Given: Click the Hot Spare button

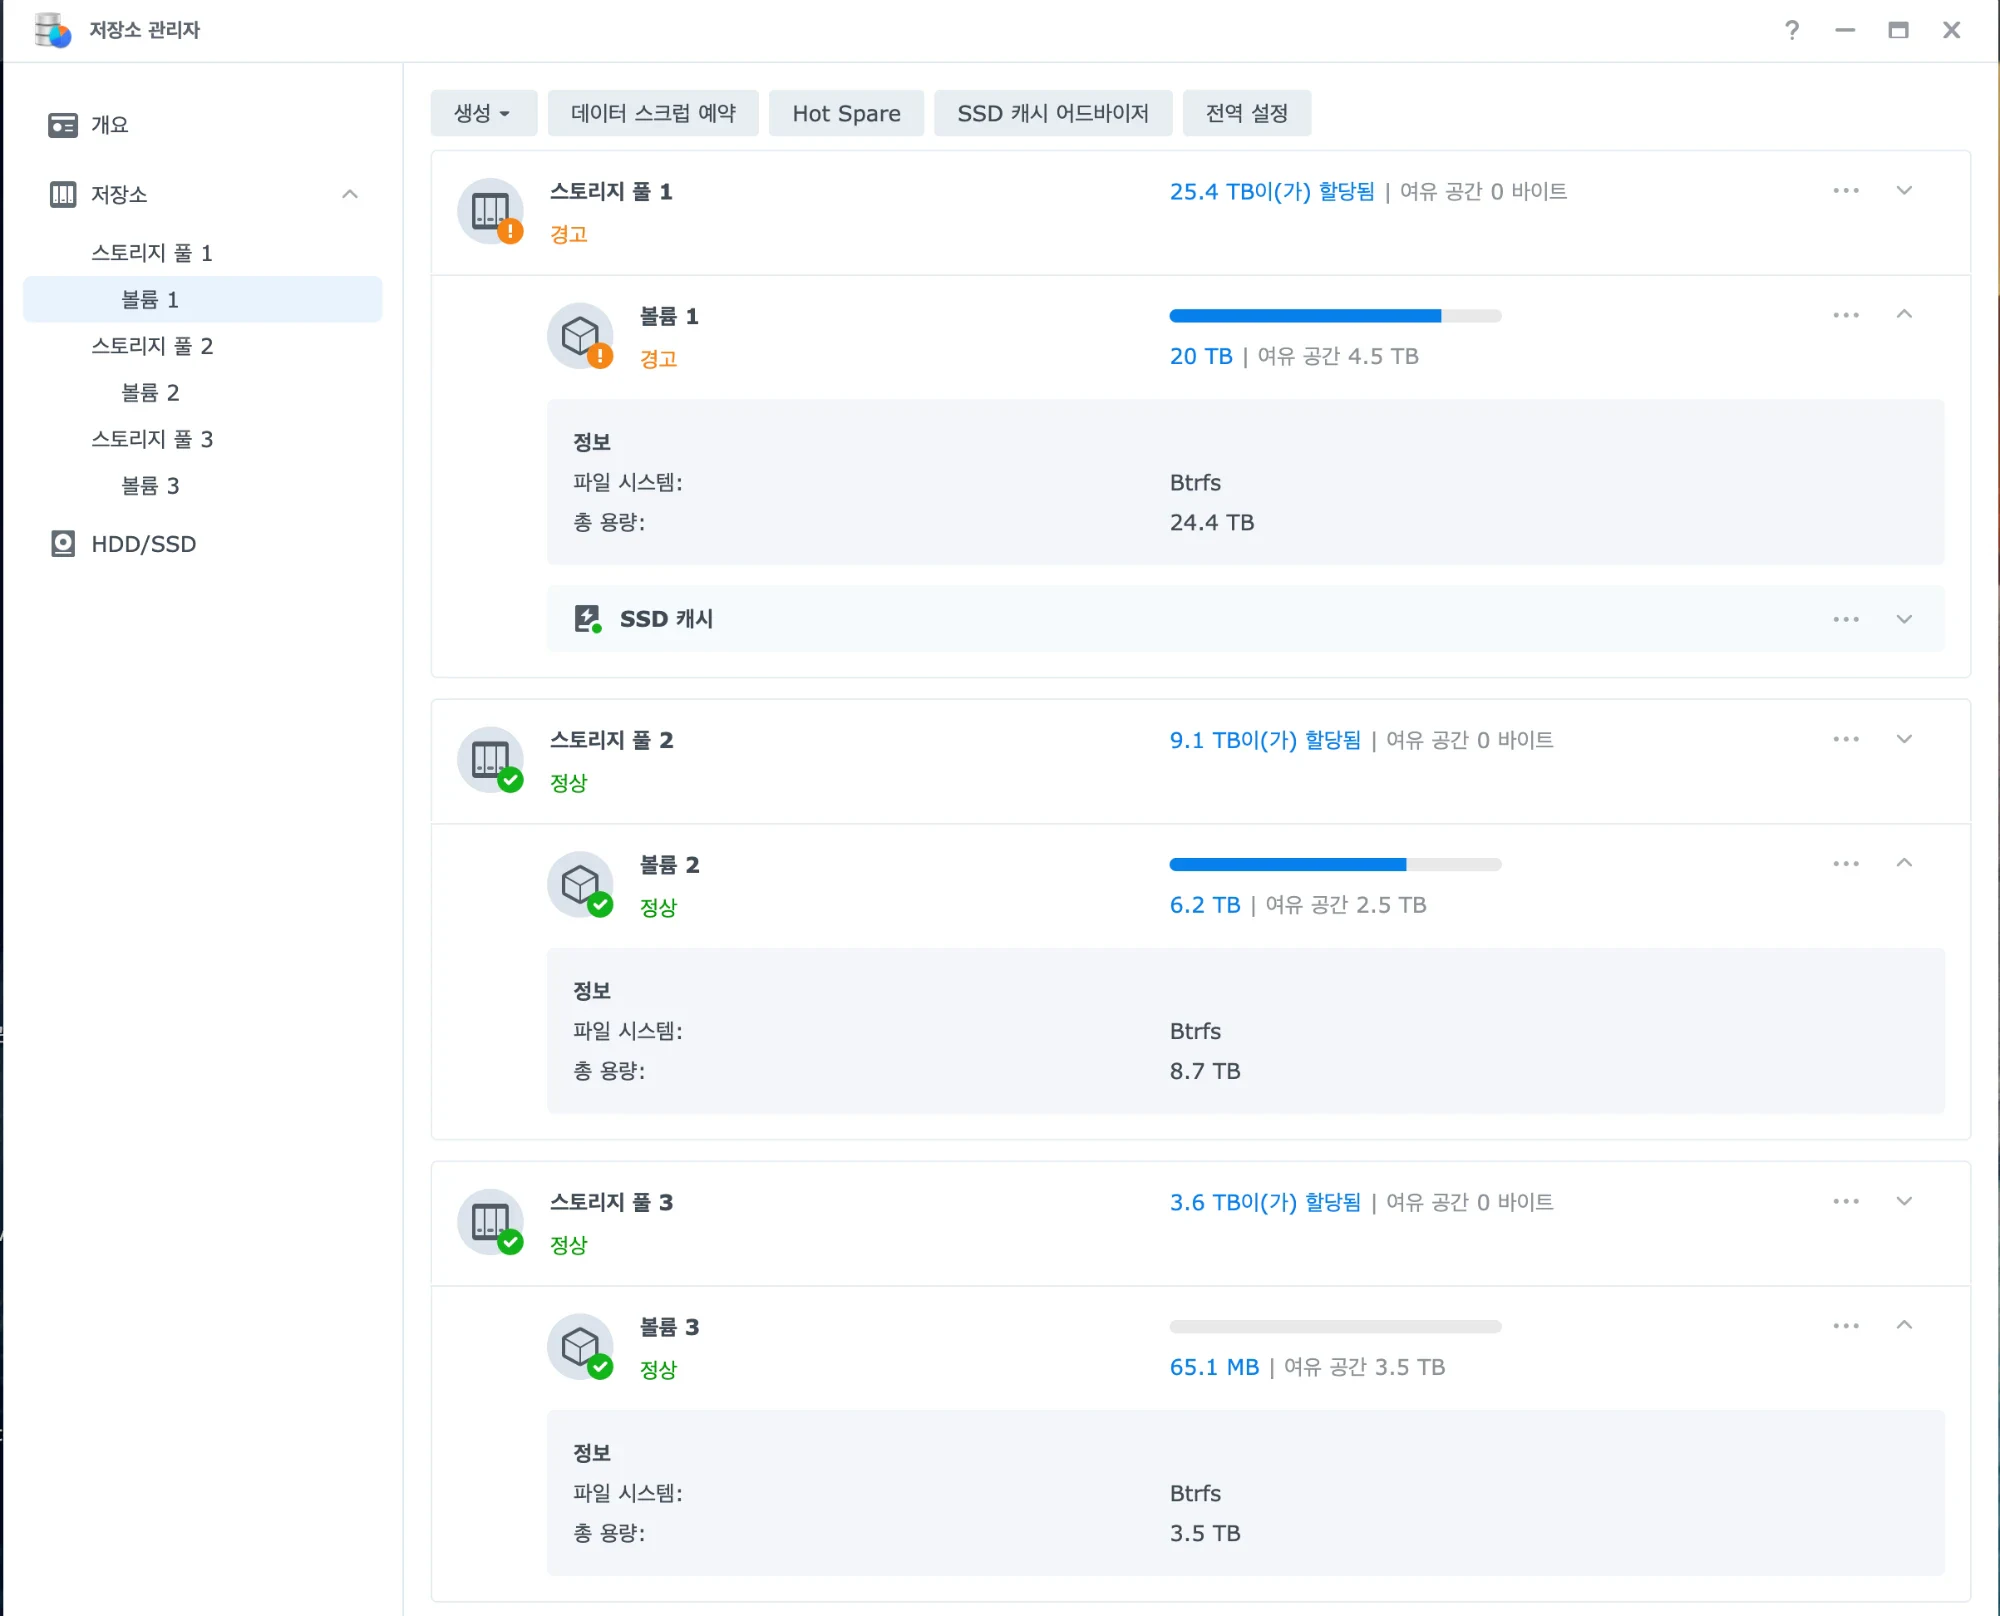Looking at the screenshot, I should pyautogui.click(x=846, y=113).
